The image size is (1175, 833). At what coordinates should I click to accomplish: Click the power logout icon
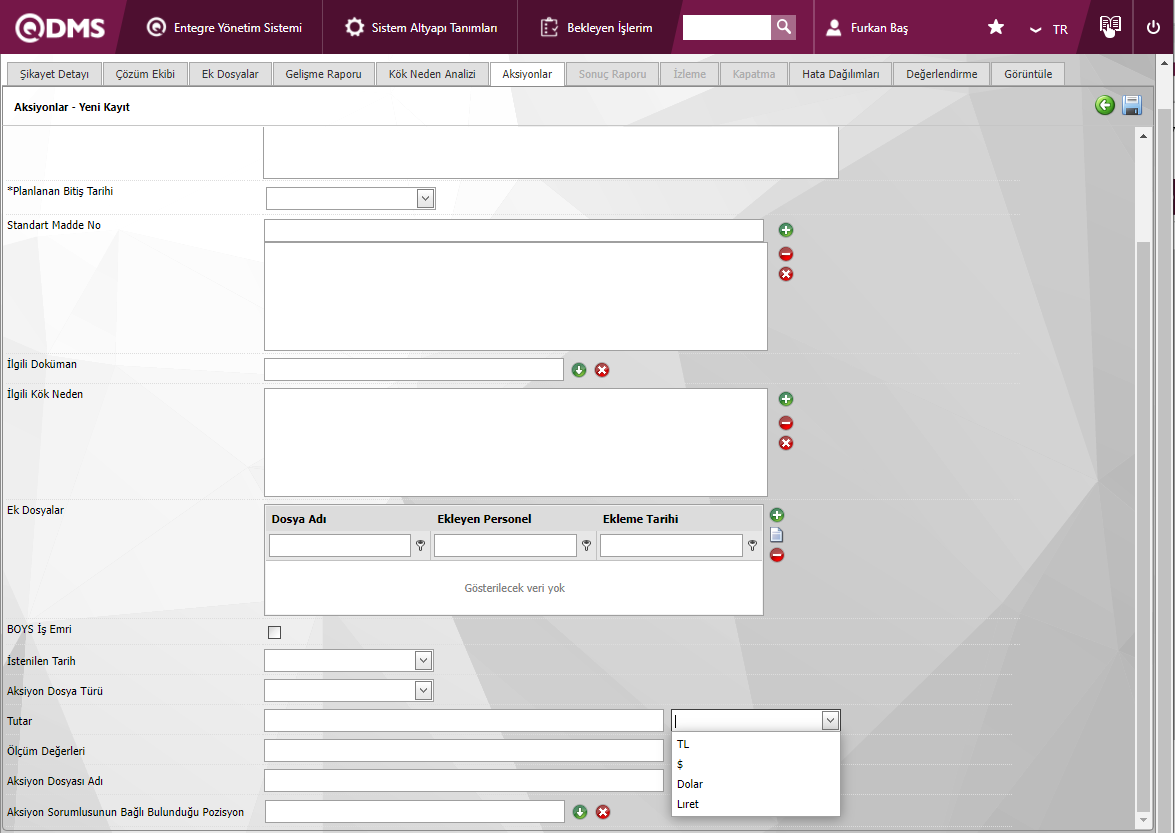point(1153,28)
